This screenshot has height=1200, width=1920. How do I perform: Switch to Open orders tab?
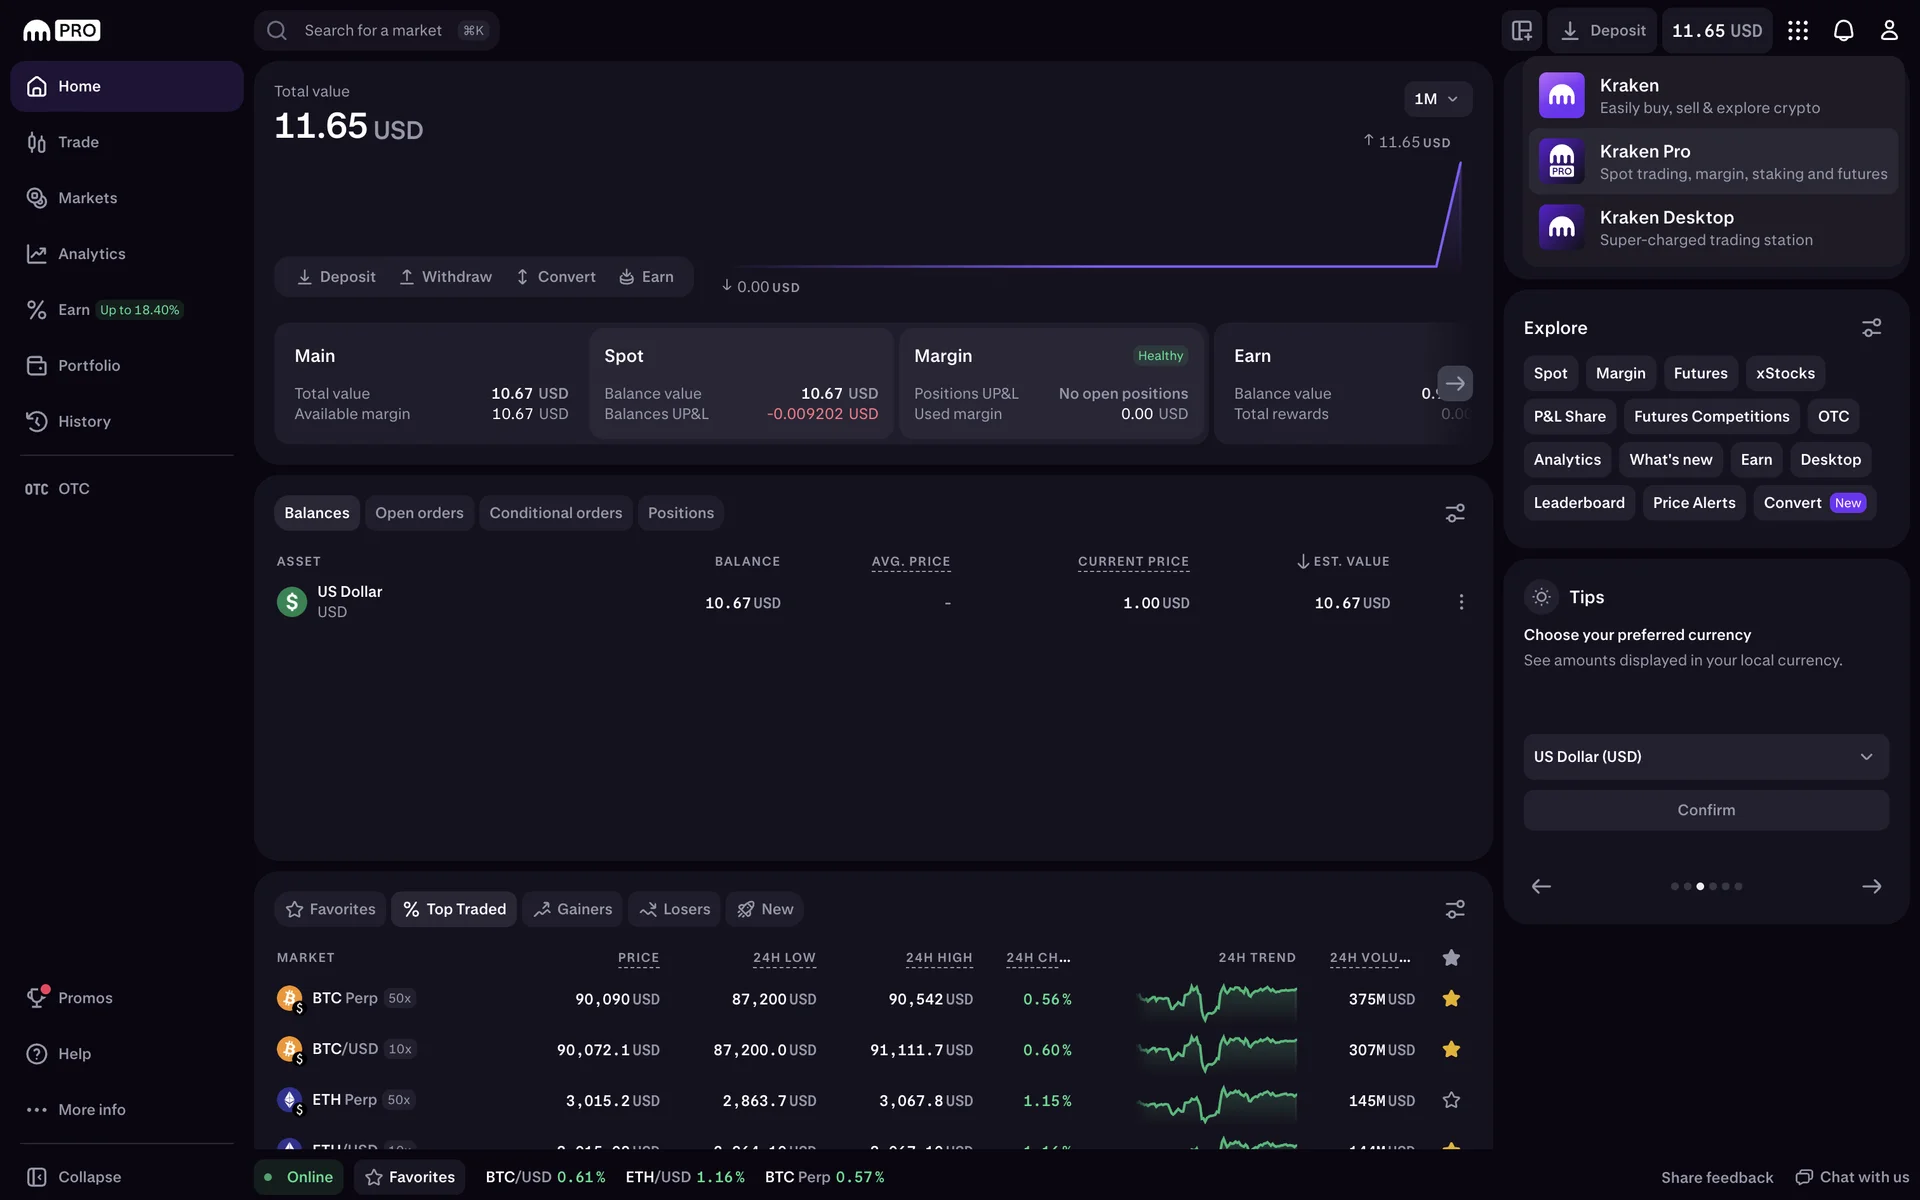[x=419, y=513]
